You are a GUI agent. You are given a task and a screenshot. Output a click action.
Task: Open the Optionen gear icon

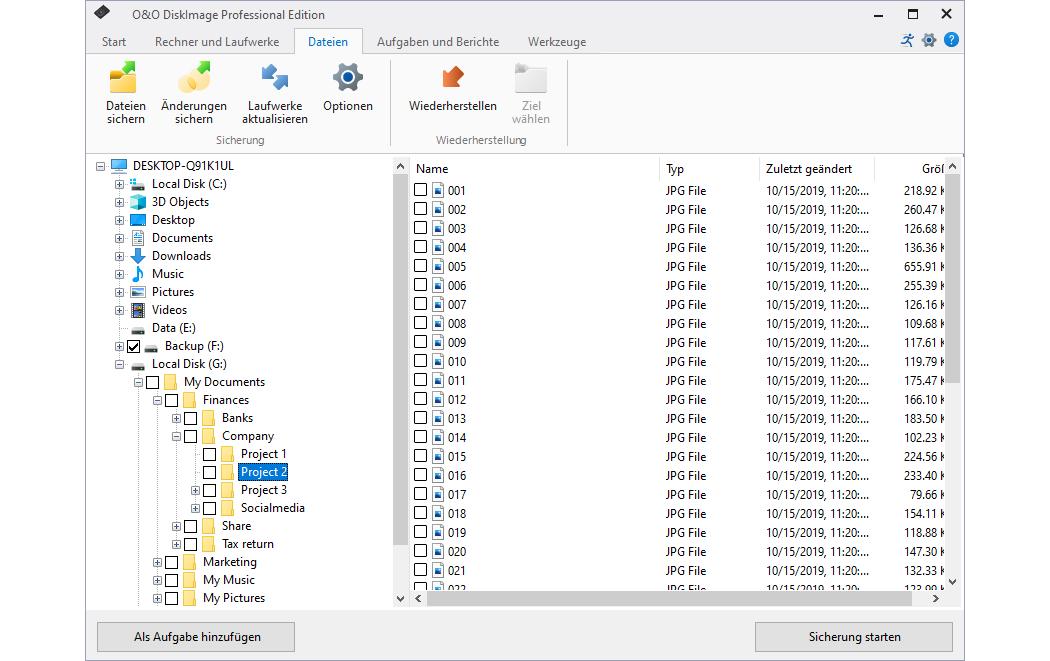click(348, 78)
